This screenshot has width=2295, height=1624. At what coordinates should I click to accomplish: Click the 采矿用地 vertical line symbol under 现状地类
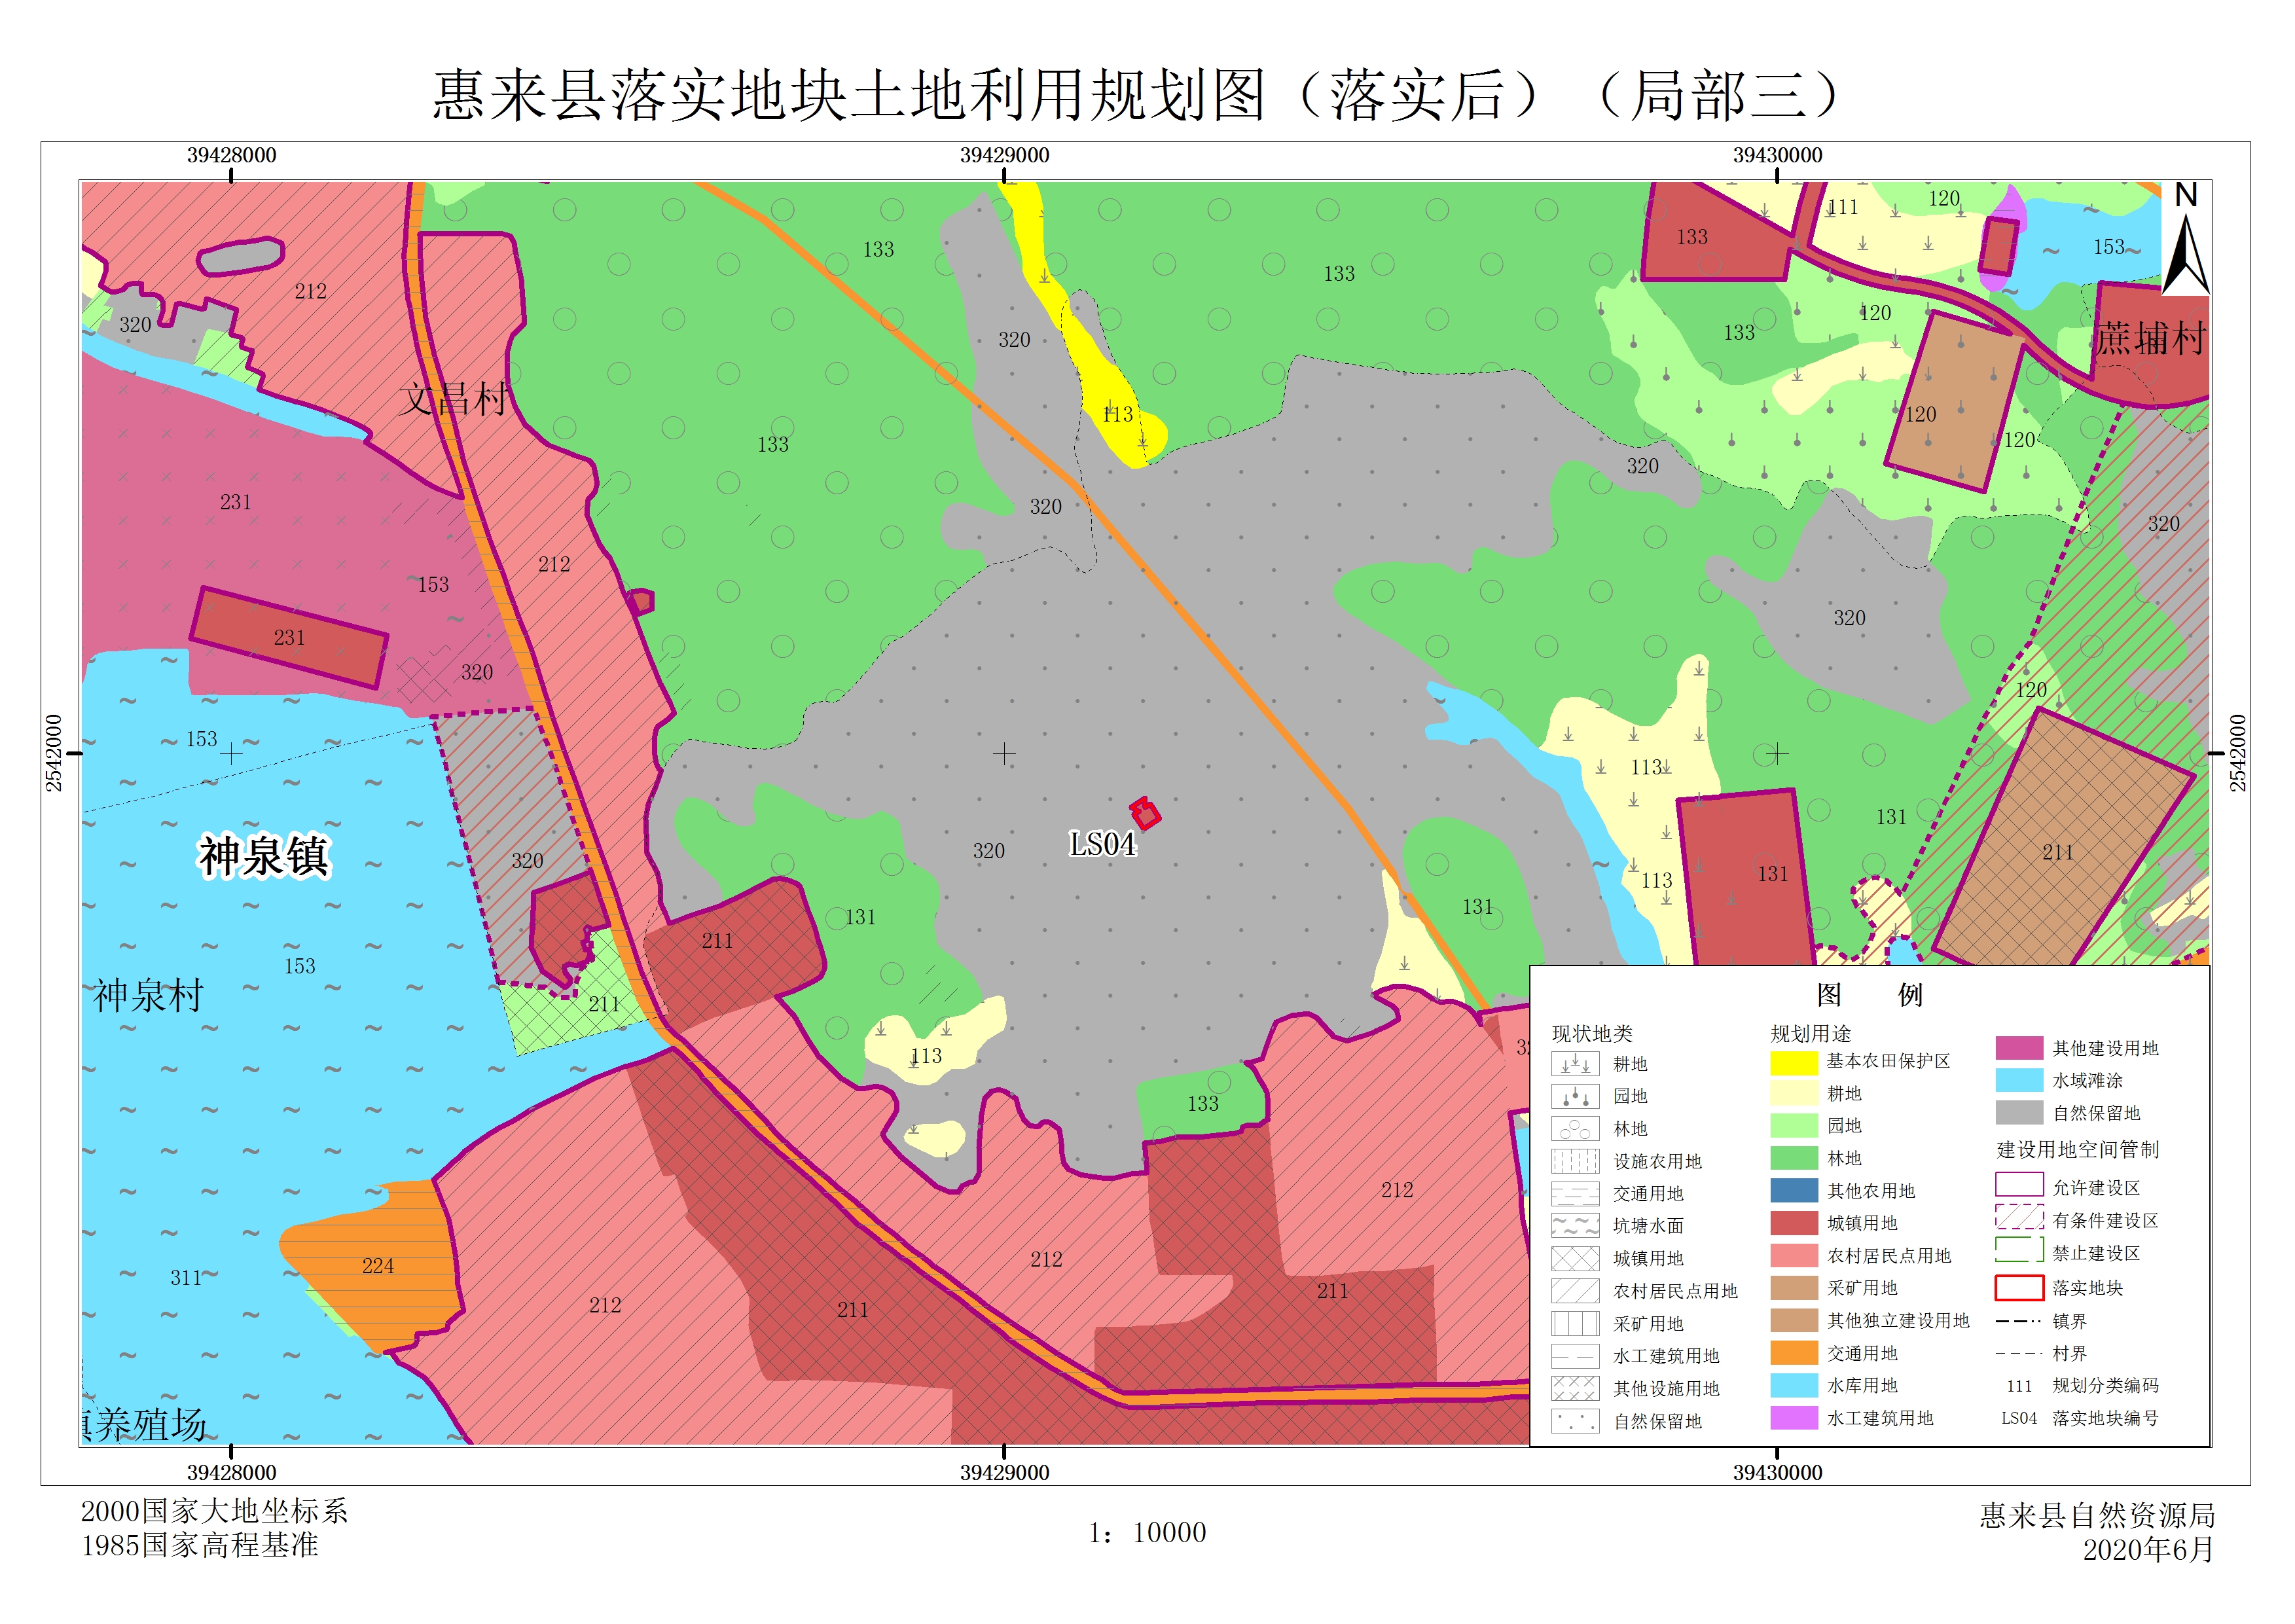point(1574,1324)
